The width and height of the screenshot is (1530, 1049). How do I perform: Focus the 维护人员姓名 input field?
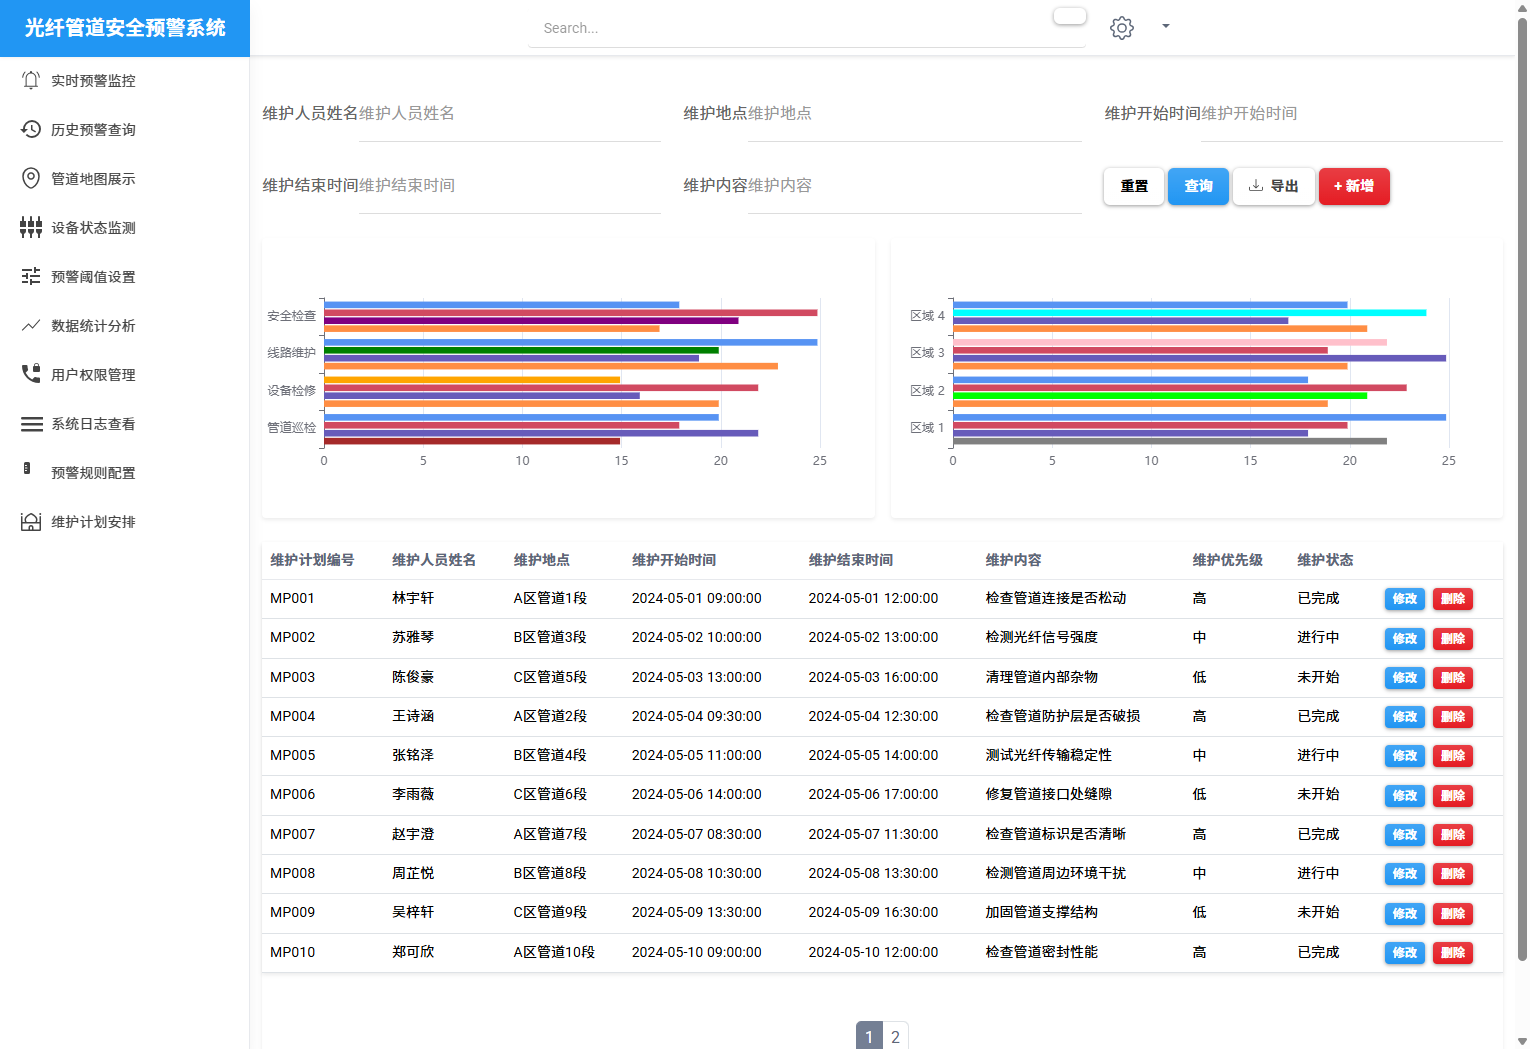pos(508,114)
